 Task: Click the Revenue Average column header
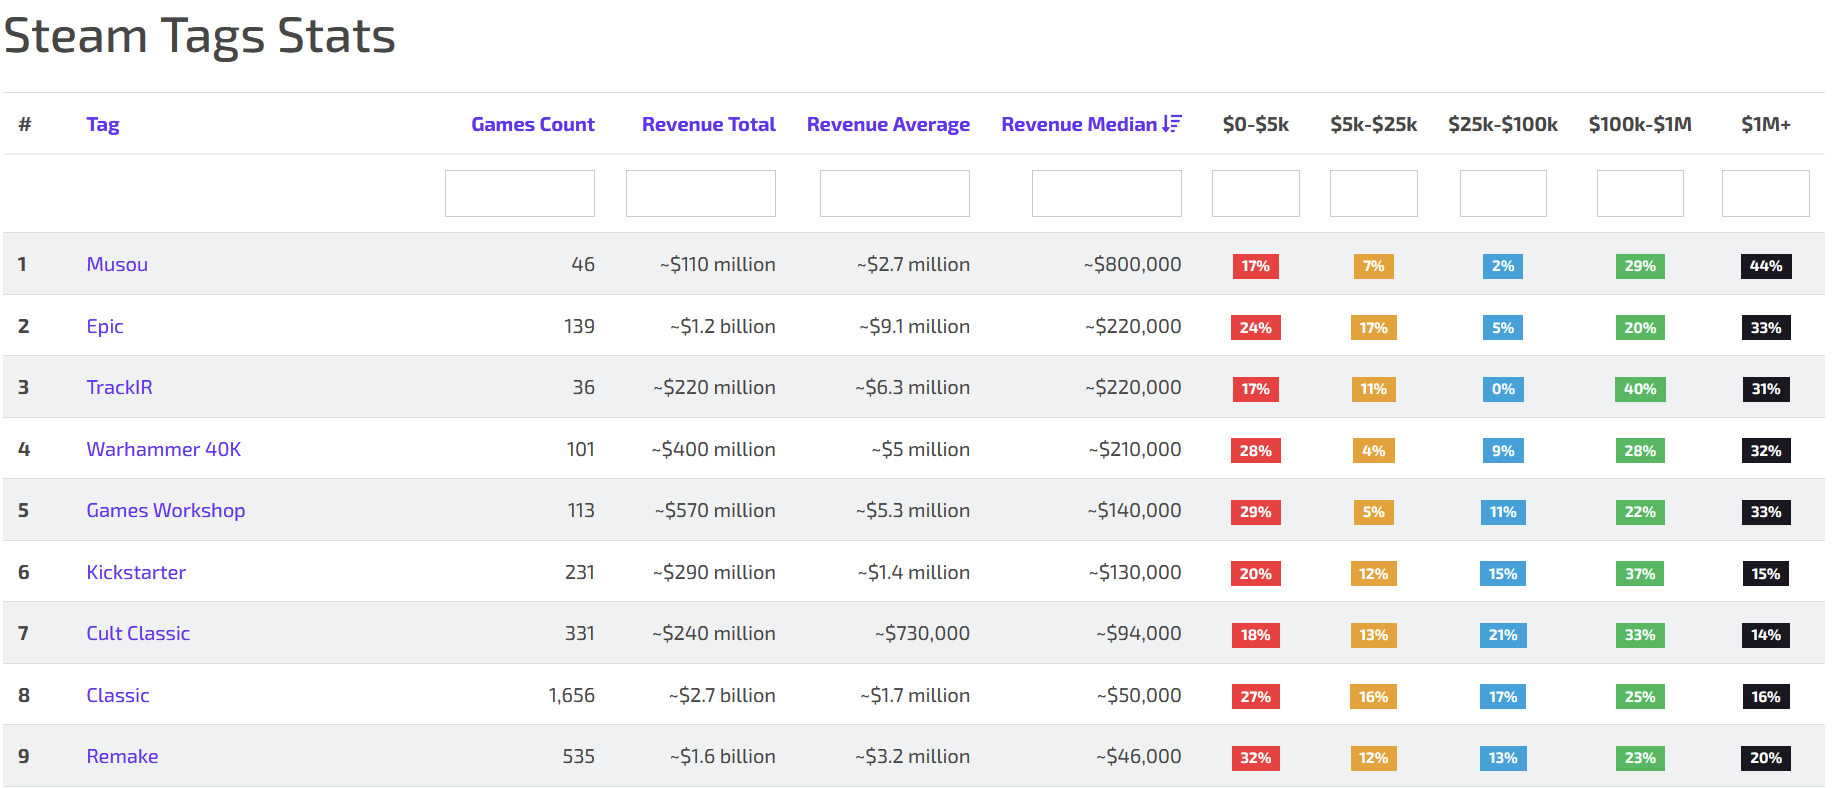pyautogui.click(x=887, y=124)
